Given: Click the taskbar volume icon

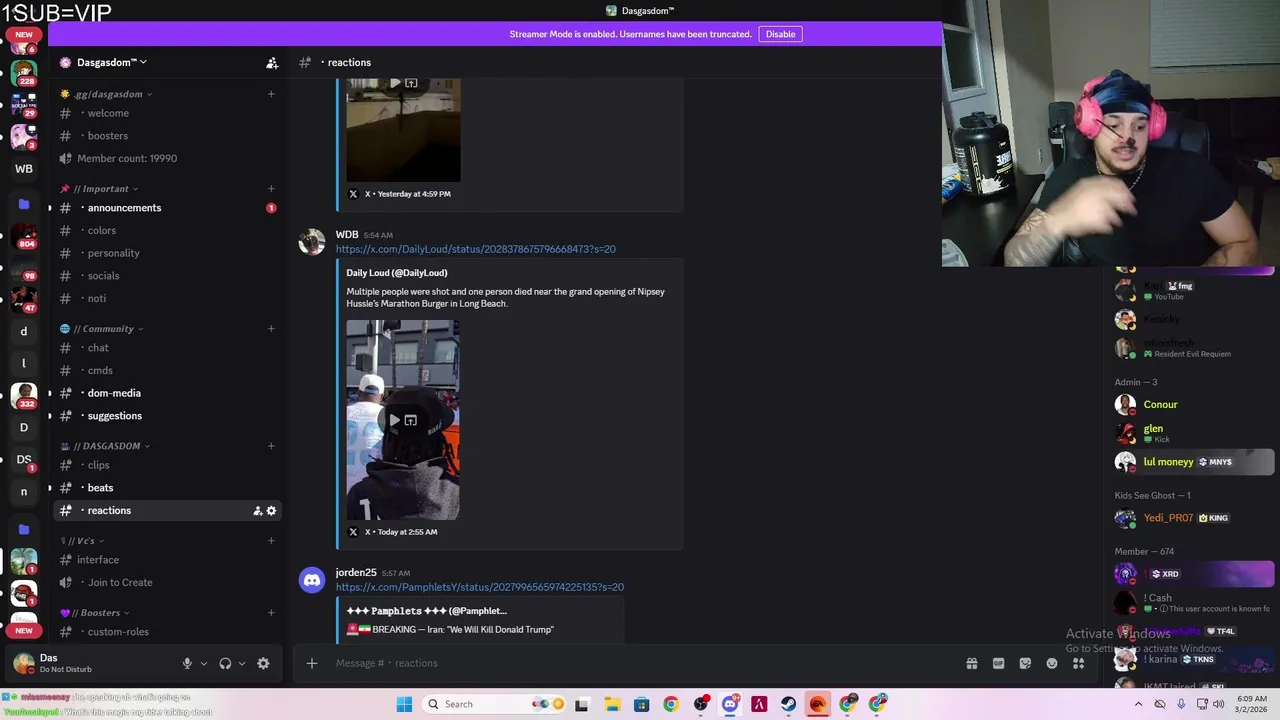Looking at the screenshot, I should (x=1219, y=704).
